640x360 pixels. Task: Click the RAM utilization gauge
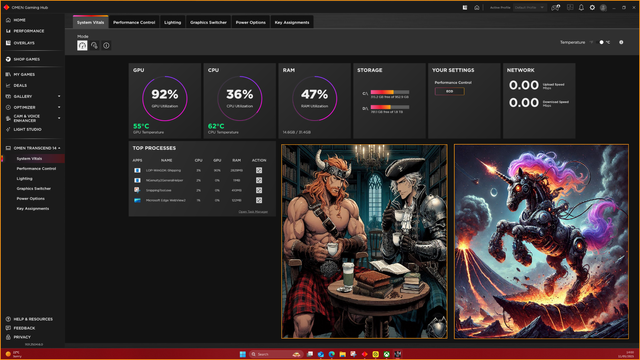(x=314, y=98)
